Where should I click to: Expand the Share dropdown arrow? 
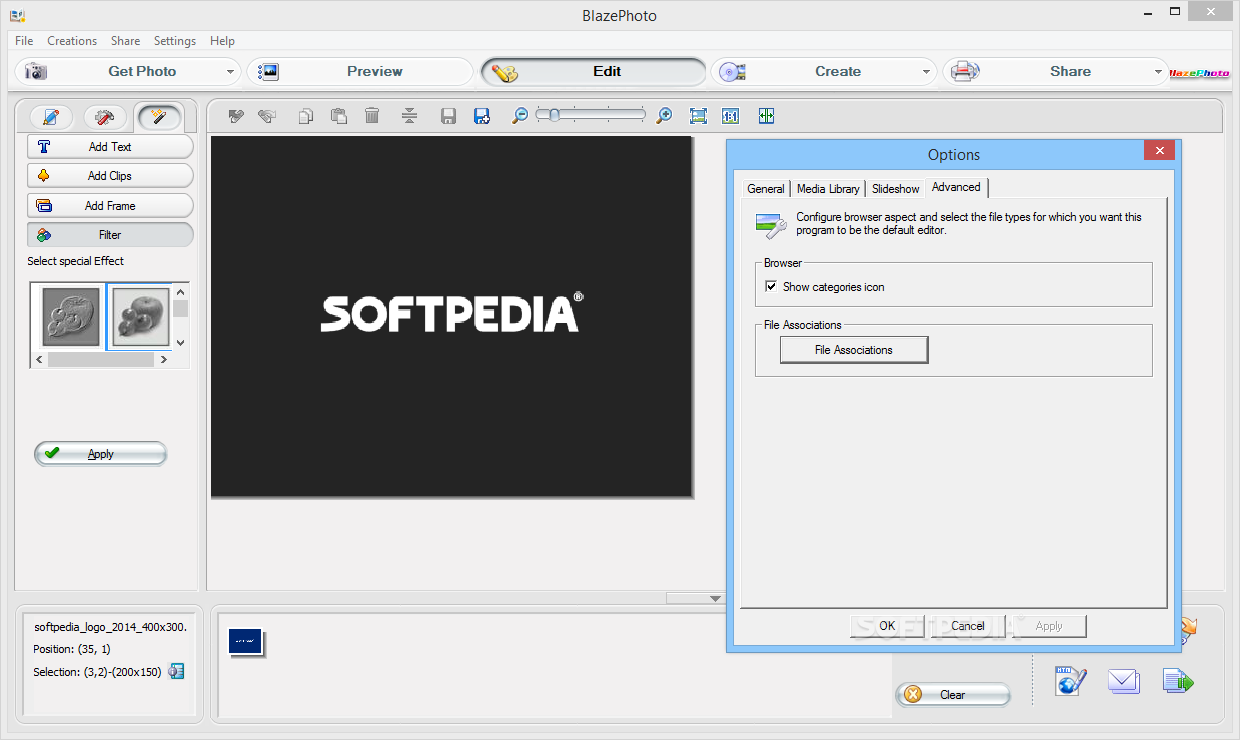tap(1159, 72)
